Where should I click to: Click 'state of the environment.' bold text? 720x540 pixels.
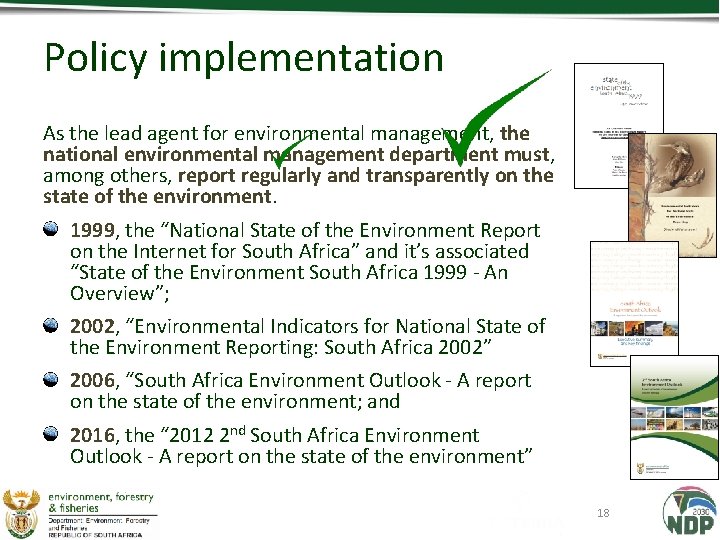pyautogui.click(x=160, y=197)
